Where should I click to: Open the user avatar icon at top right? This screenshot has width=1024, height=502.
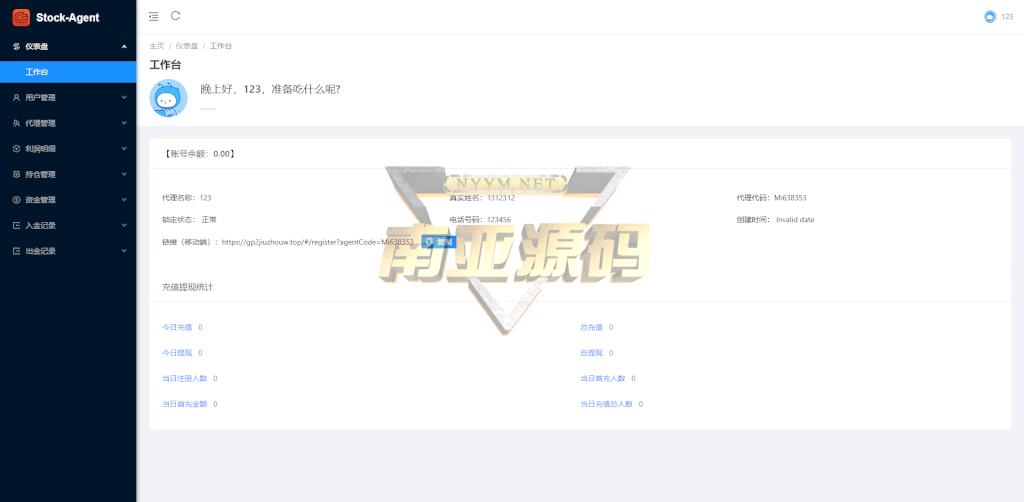pos(990,16)
